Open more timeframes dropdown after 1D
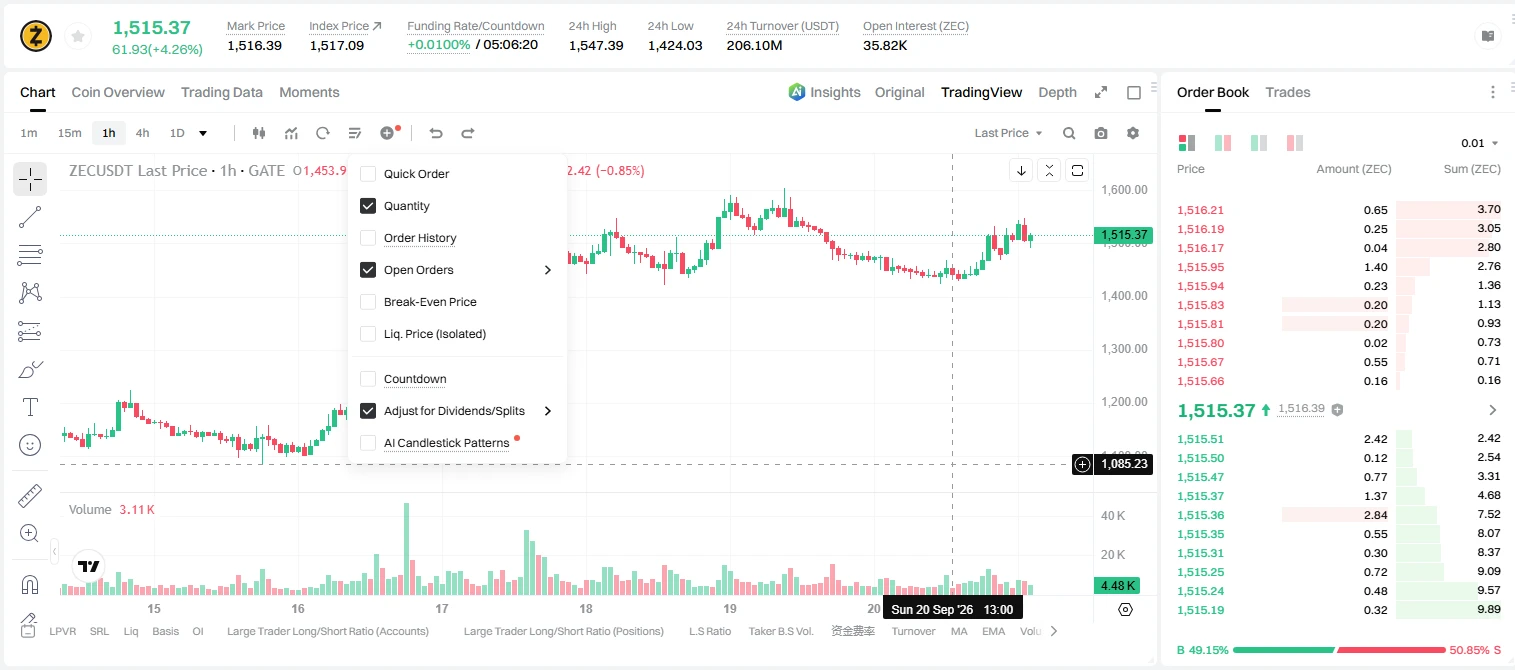This screenshot has width=1515, height=670. click(x=203, y=133)
